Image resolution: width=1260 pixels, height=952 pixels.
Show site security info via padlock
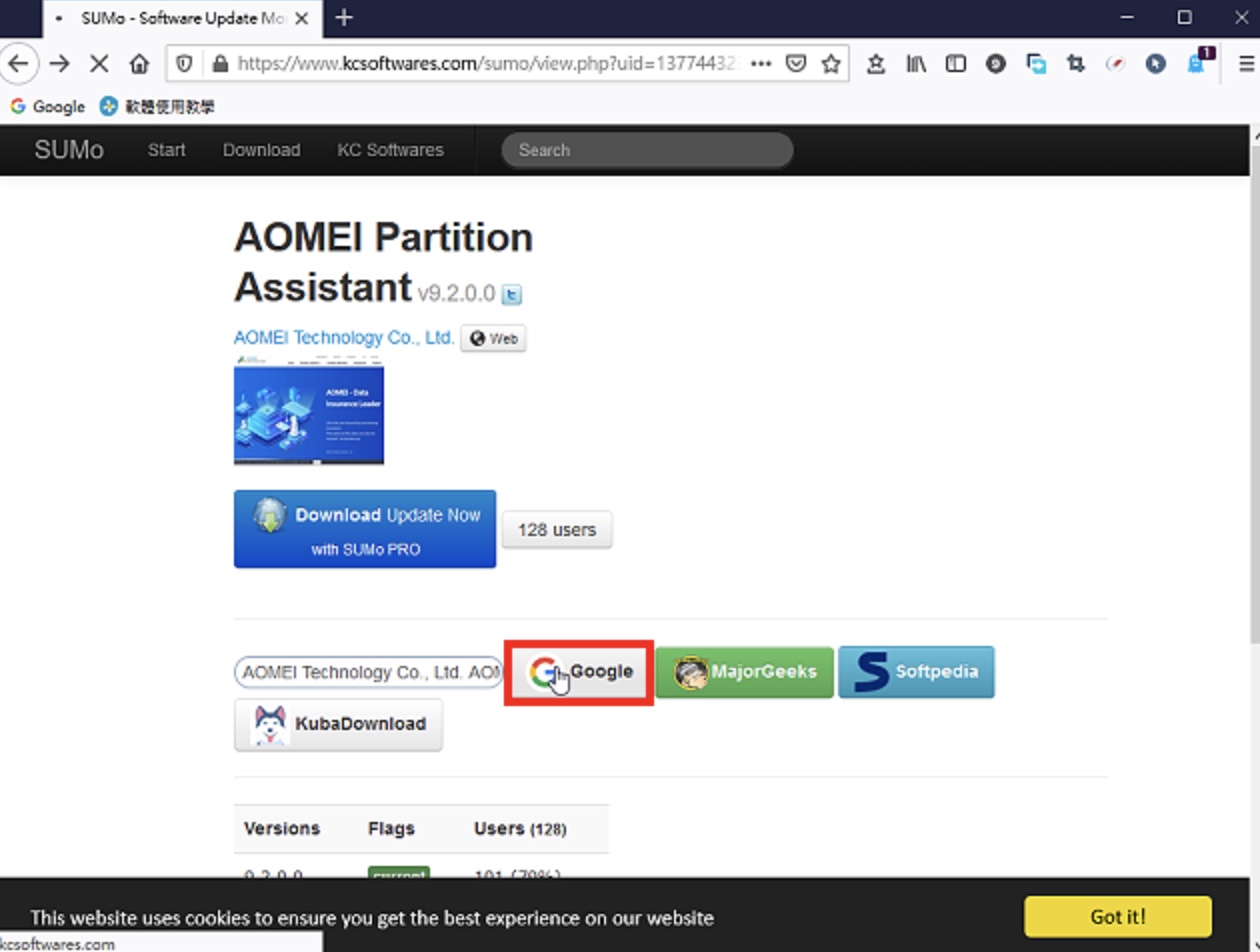220,64
